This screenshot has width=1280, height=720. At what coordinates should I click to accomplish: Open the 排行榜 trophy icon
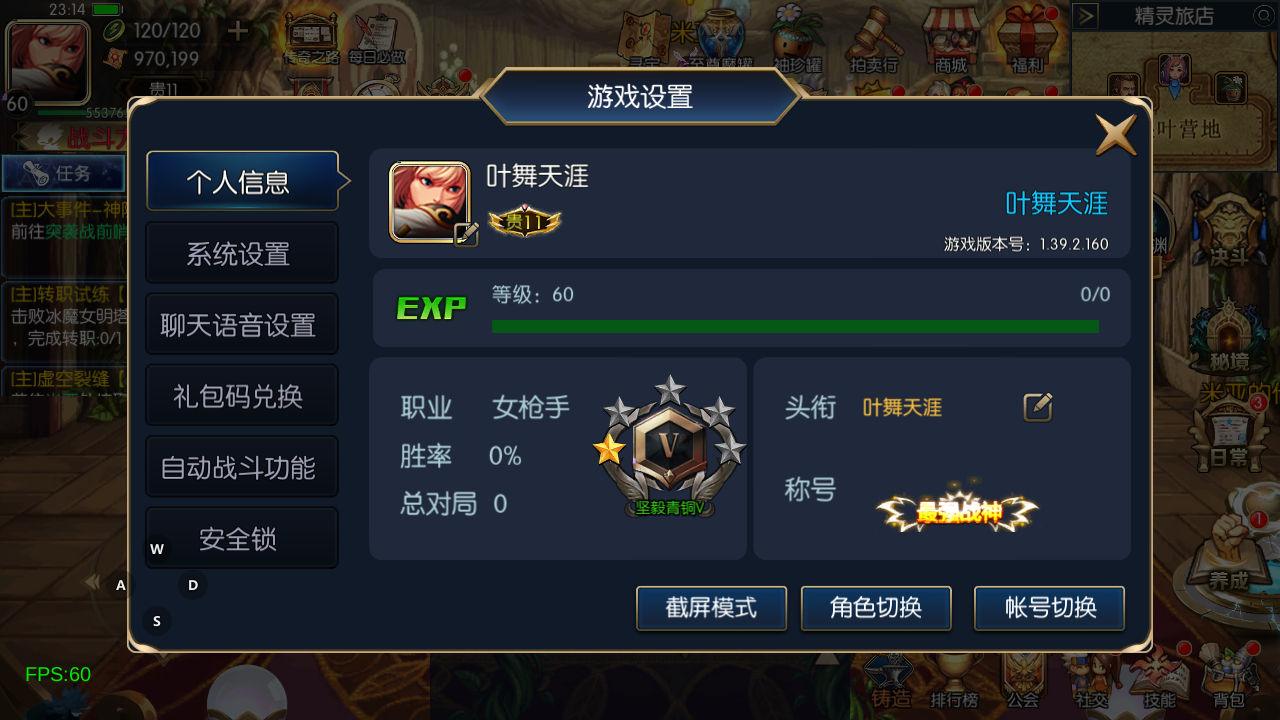pyautogui.click(x=953, y=682)
